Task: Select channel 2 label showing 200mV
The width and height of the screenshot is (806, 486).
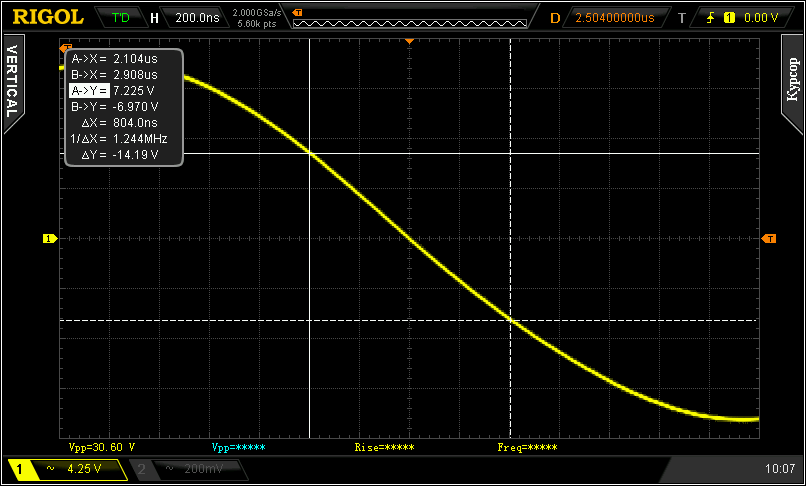Action: click(x=187, y=469)
